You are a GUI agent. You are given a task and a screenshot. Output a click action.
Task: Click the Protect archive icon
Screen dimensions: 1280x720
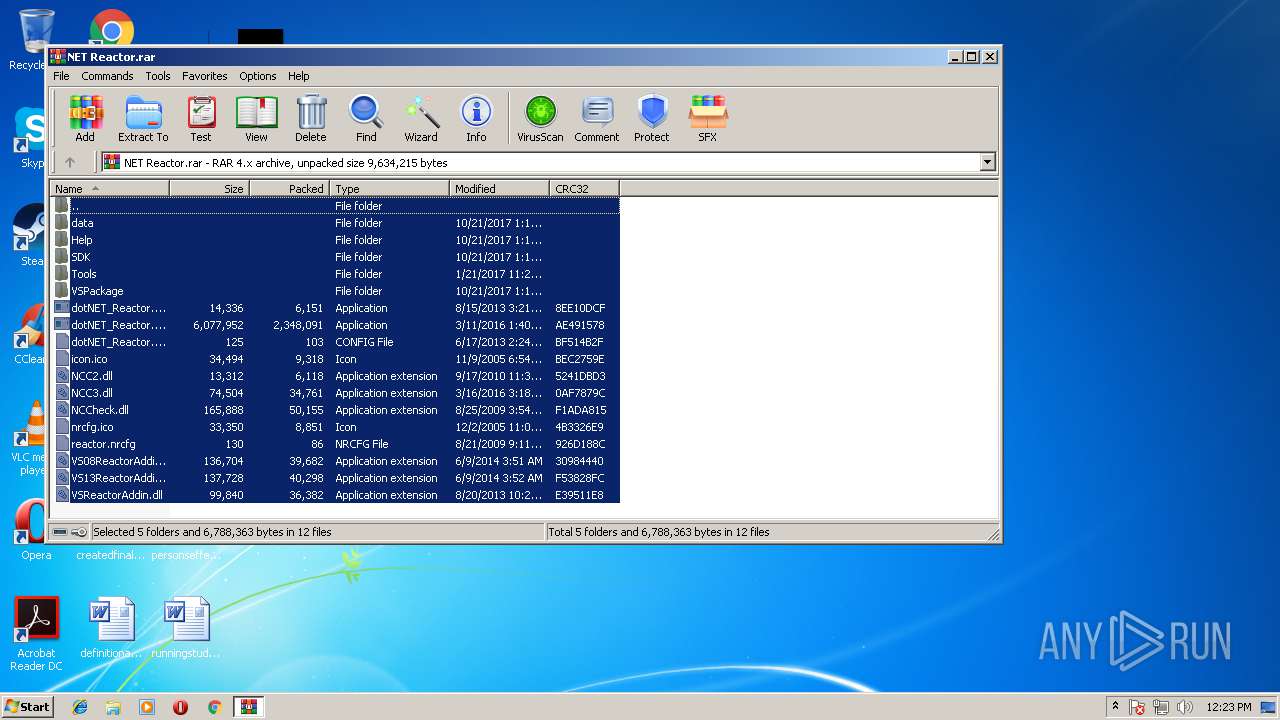(652, 119)
